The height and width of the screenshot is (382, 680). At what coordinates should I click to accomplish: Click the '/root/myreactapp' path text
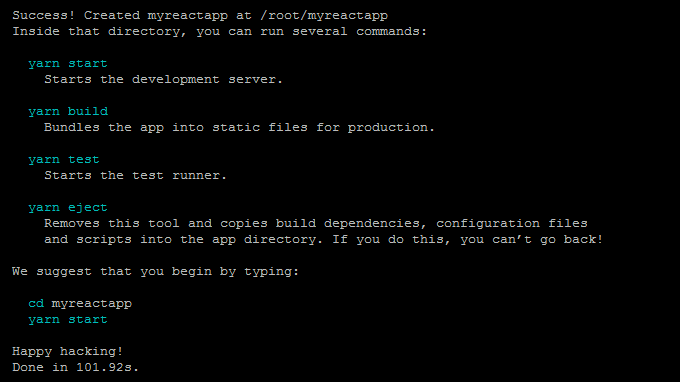point(324,16)
